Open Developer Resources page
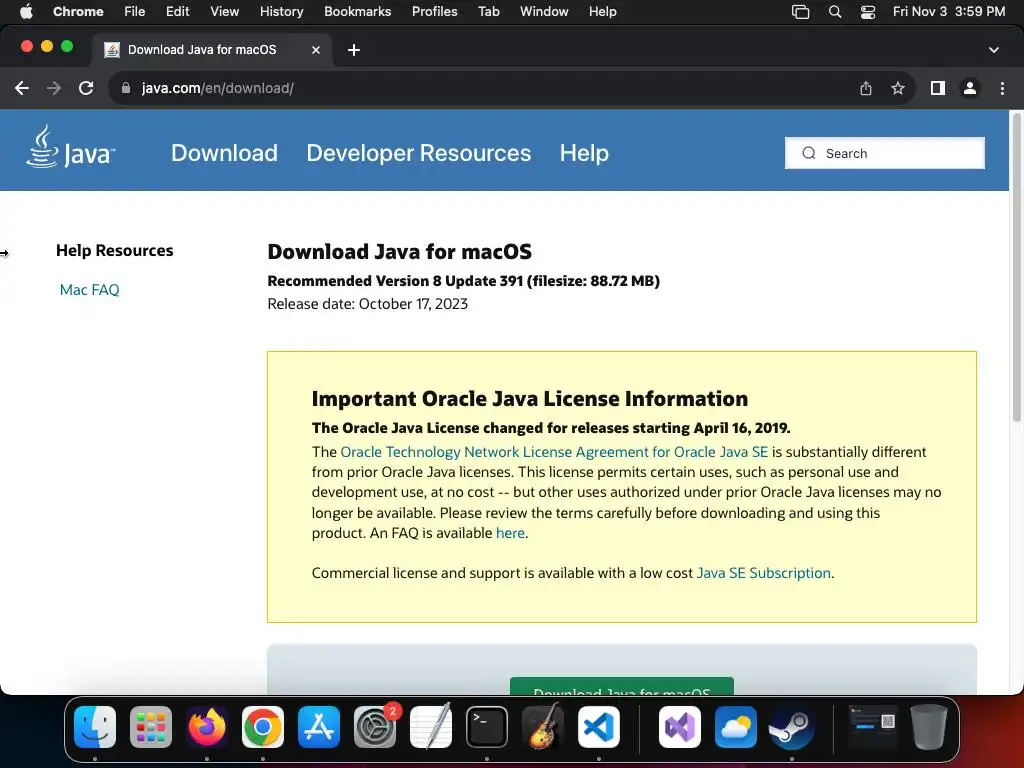Viewport: 1024px width, 768px height. pyautogui.click(x=419, y=153)
